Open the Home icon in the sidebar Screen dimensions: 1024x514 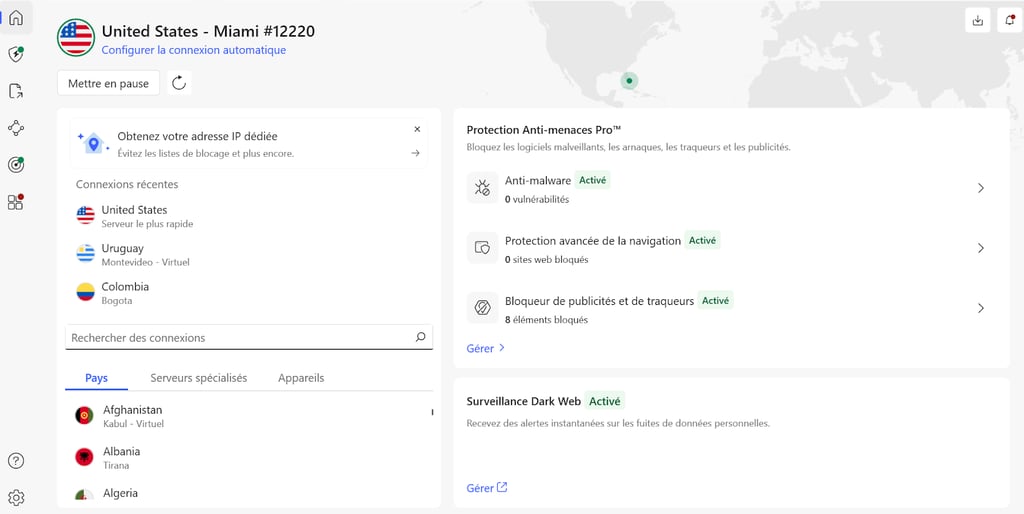(16, 18)
